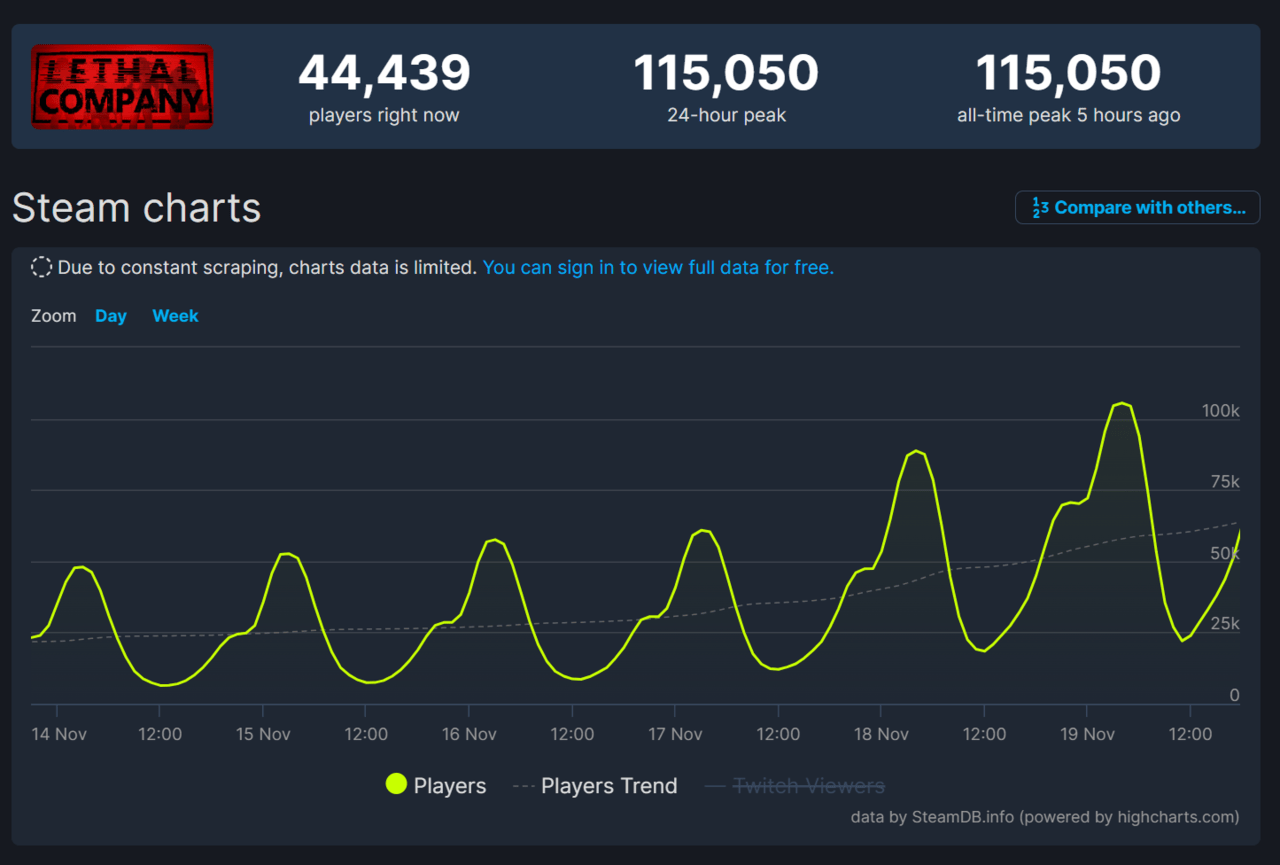Set chart zoom to Week
1280x865 pixels.
tap(175, 316)
